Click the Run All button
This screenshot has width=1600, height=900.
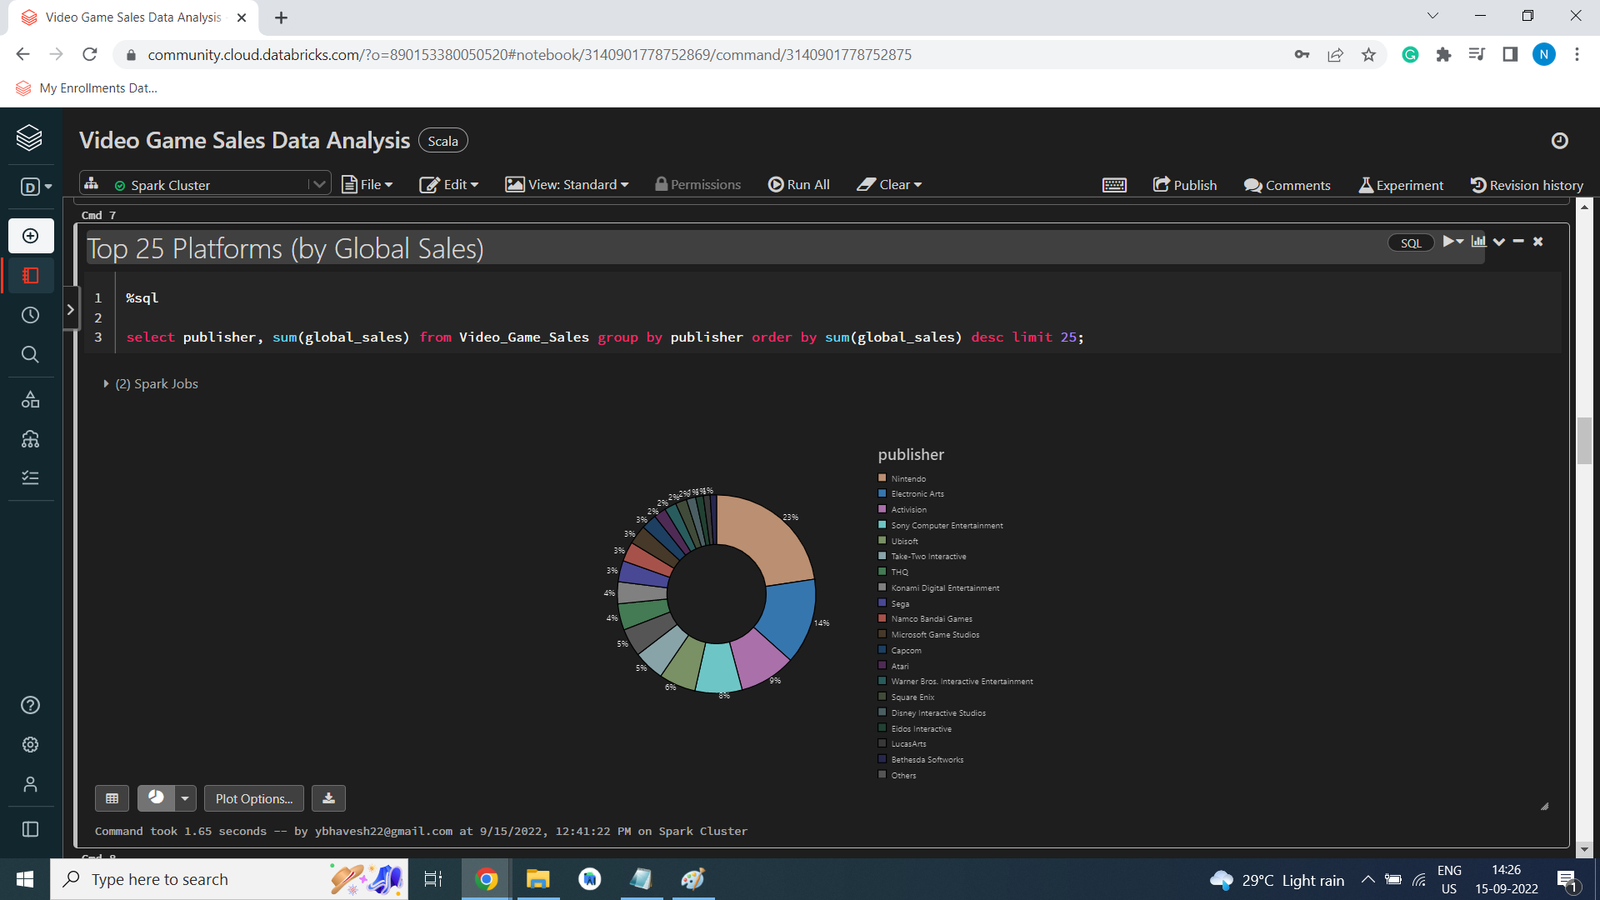(799, 184)
